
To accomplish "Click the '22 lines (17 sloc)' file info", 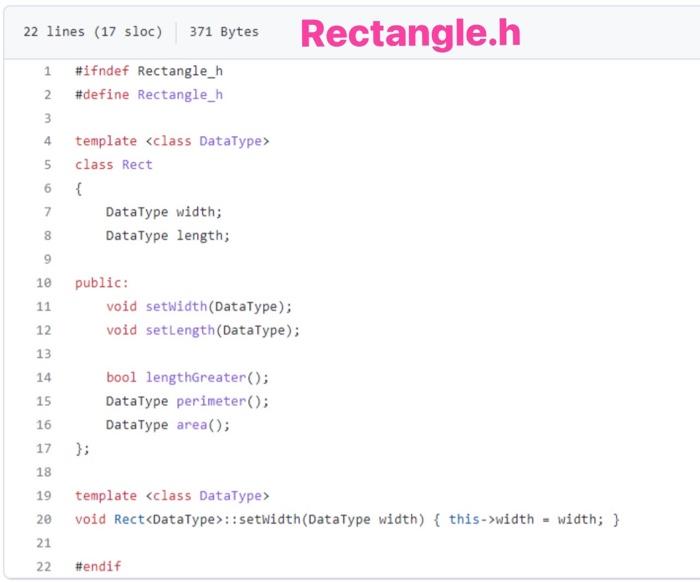I will 93,32.
